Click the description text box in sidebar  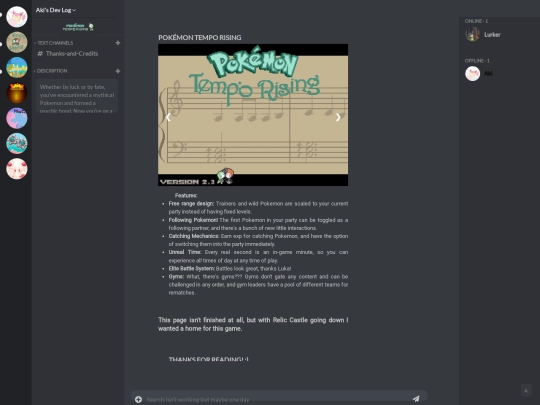pos(77,96)
